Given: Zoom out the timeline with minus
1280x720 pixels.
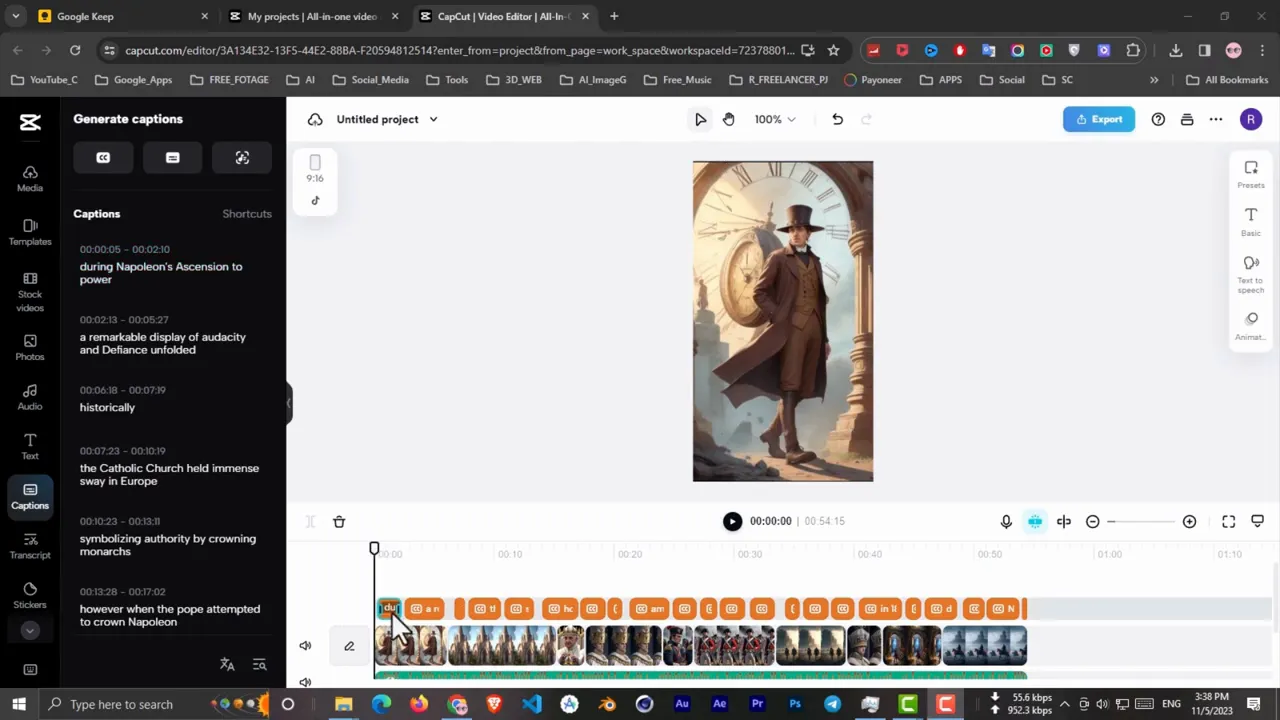Looking at the screenshot, I should click(1093, 521).
